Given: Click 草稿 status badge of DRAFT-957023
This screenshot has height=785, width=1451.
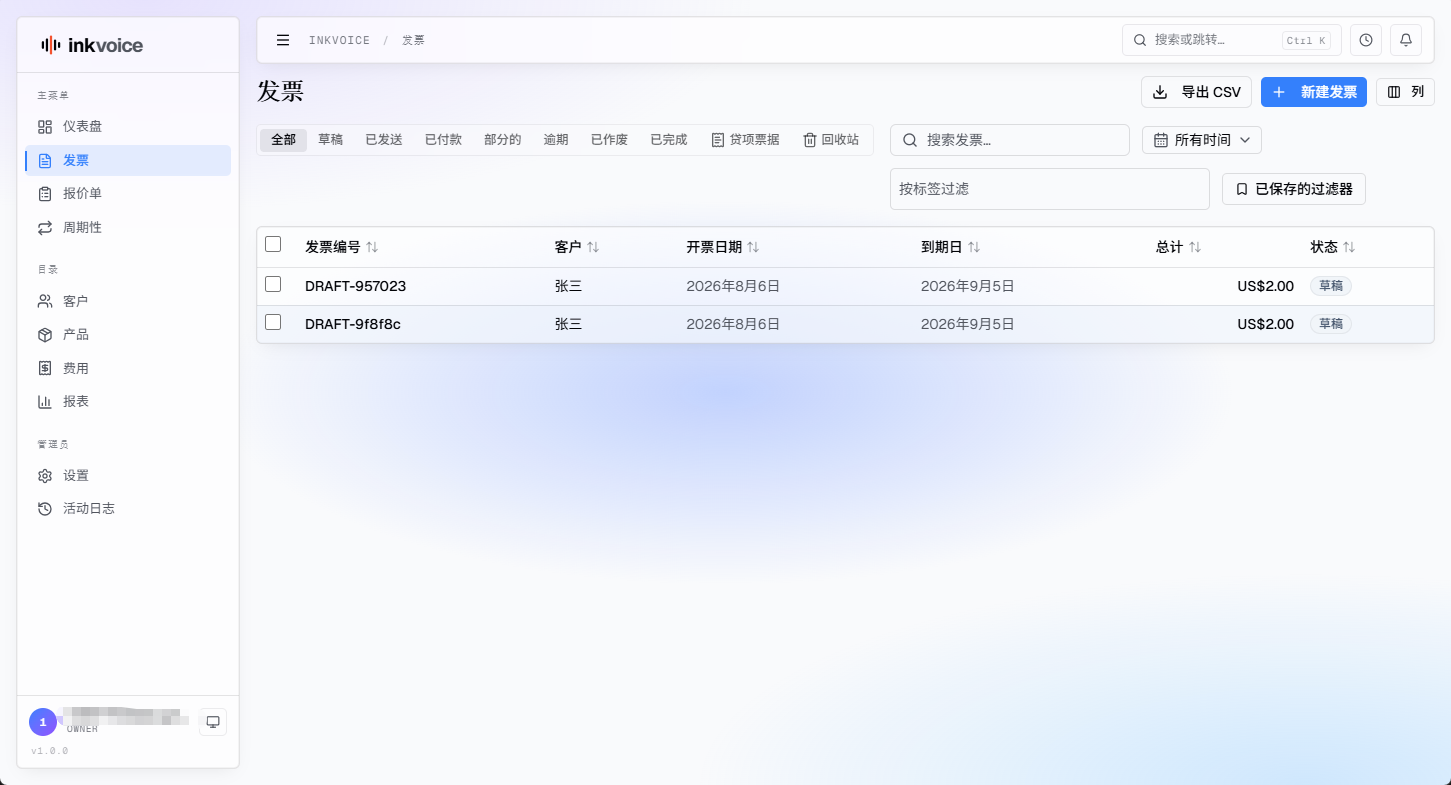Looking at the screenshot, I should point(1331,286).
